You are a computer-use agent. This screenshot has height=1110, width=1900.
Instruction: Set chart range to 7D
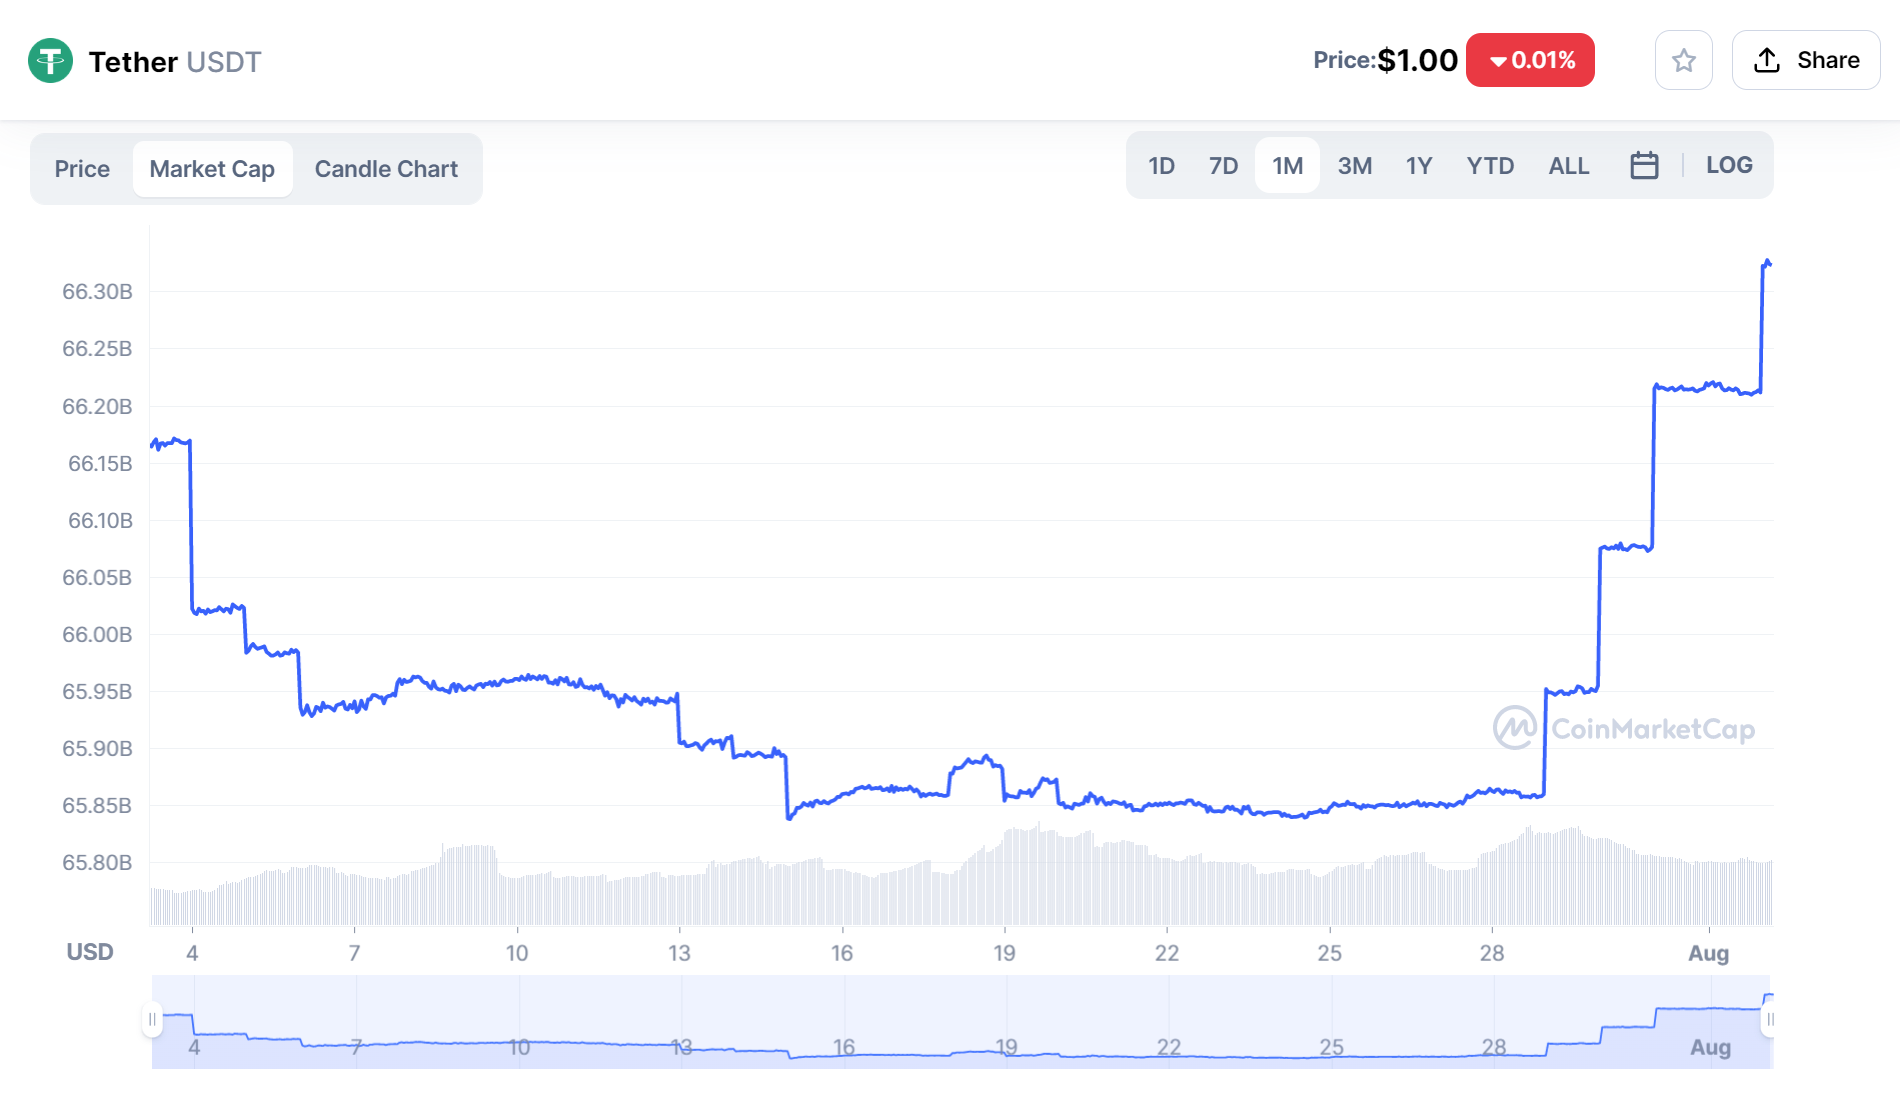pos(1223,166)
